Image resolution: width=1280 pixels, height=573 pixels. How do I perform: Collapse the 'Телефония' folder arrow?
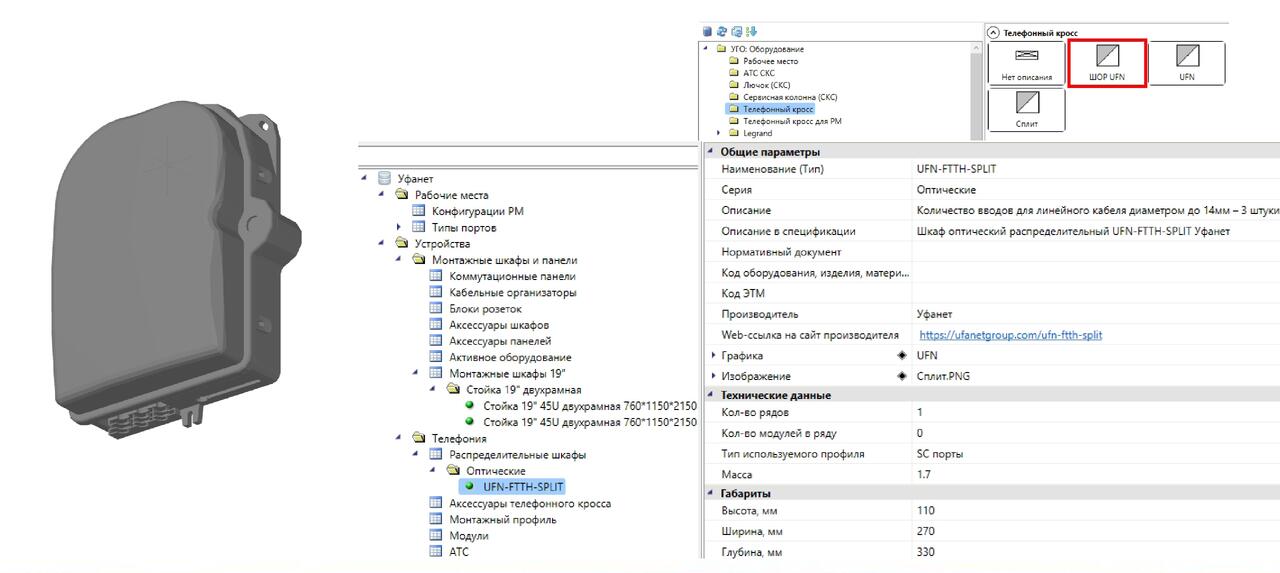click(399, 438)
